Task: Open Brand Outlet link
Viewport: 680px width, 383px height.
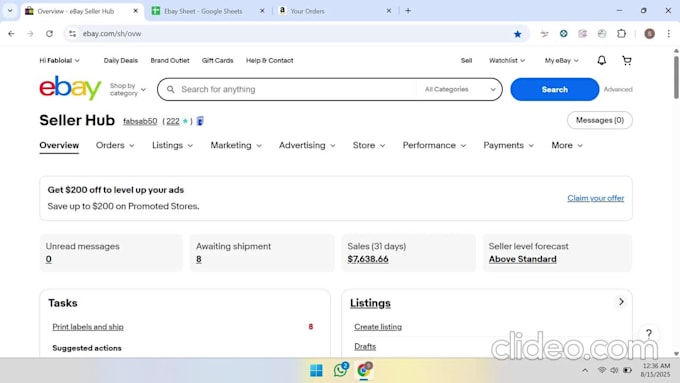Action: (x=170, y=60)
